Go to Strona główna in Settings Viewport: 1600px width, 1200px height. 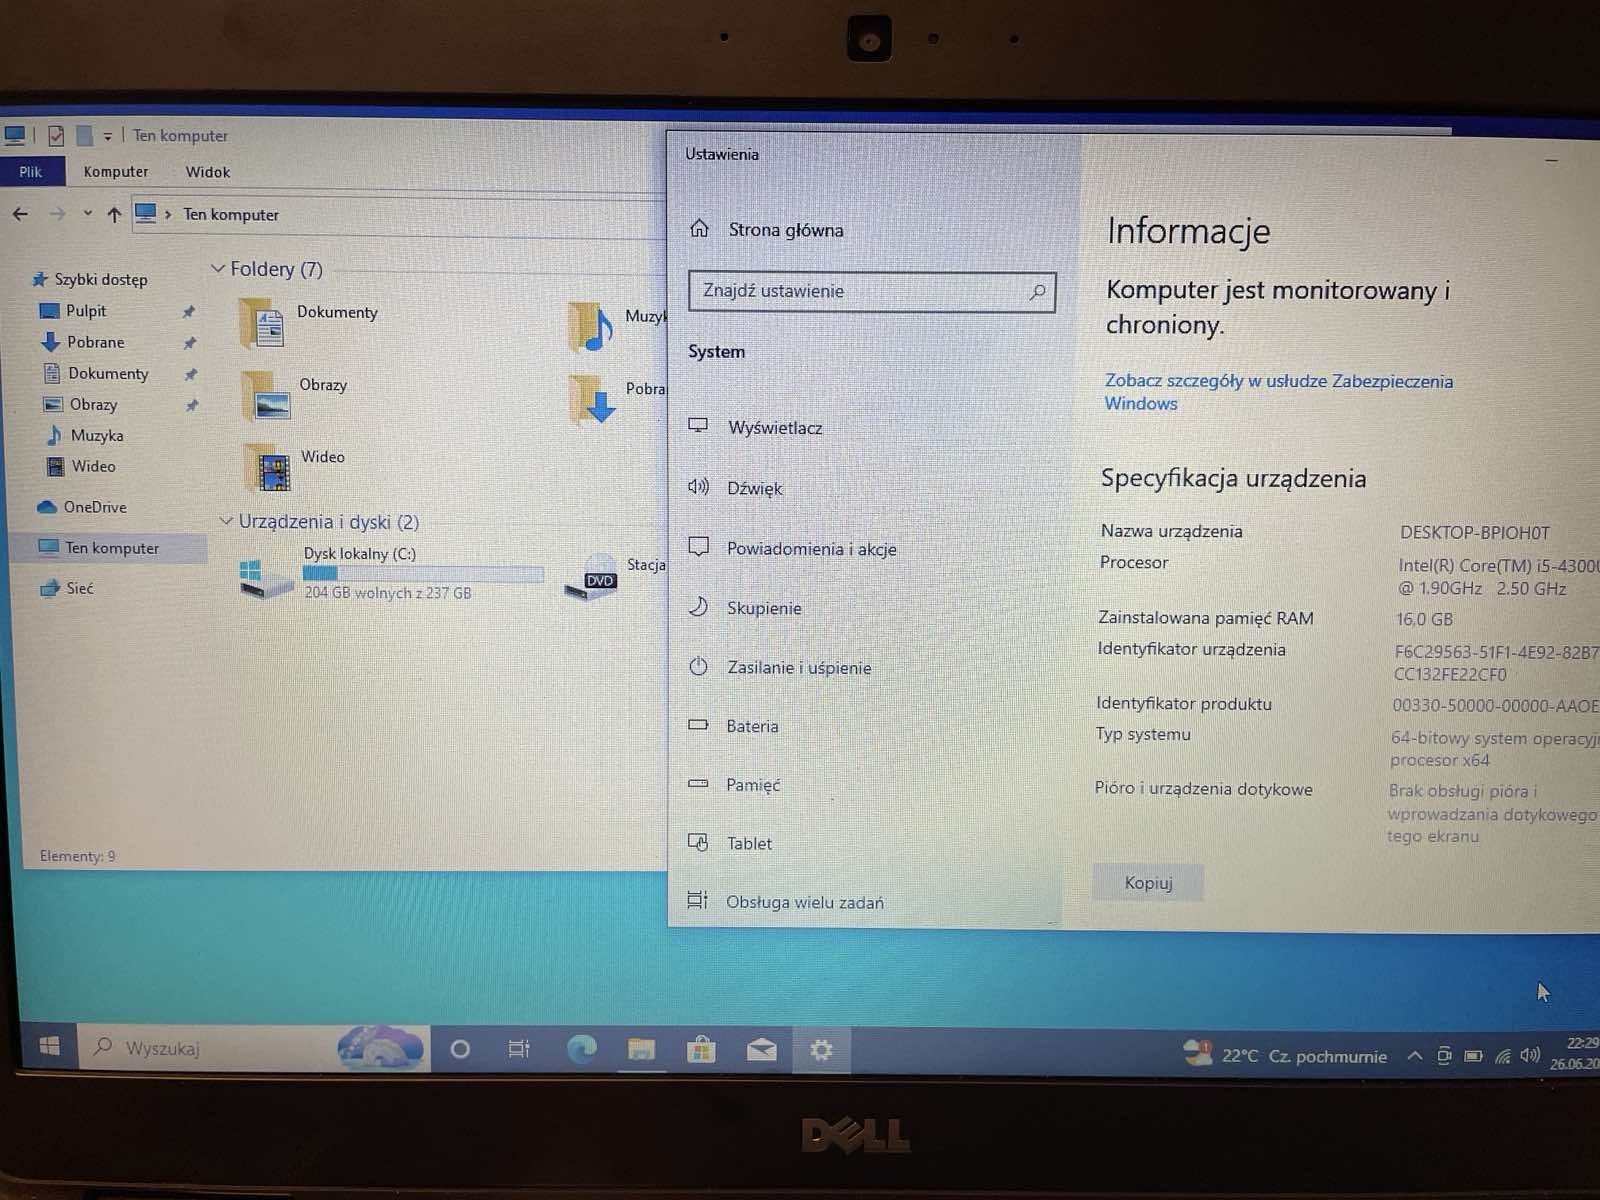point(767,230)
